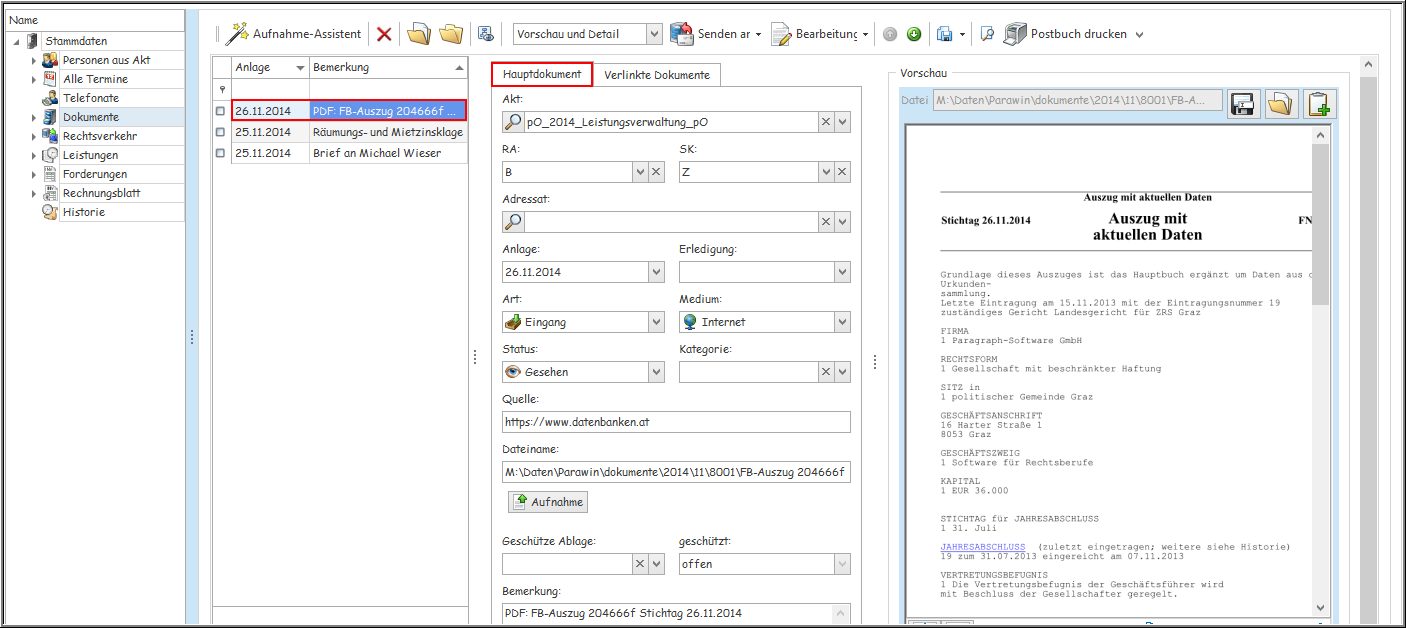Screen dimensions: 1406x628
Task: Click the green down arrow icon
Action: coord(914,34)
